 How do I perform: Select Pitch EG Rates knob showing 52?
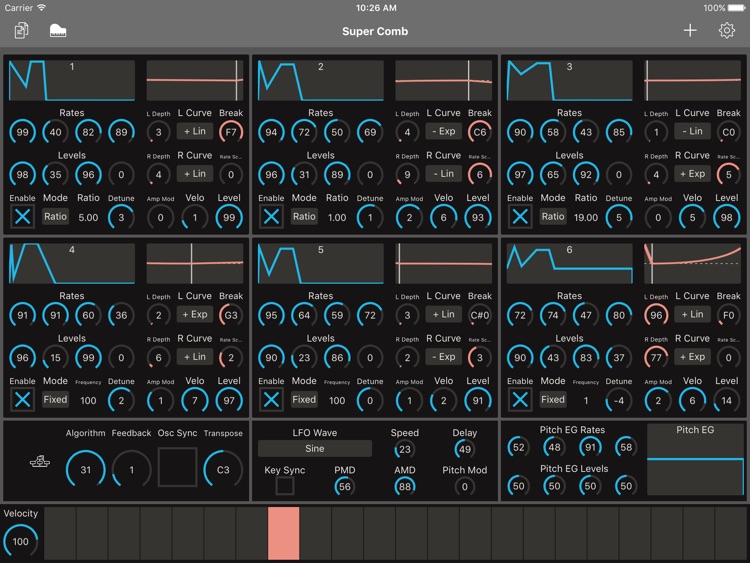coord(518,447)
